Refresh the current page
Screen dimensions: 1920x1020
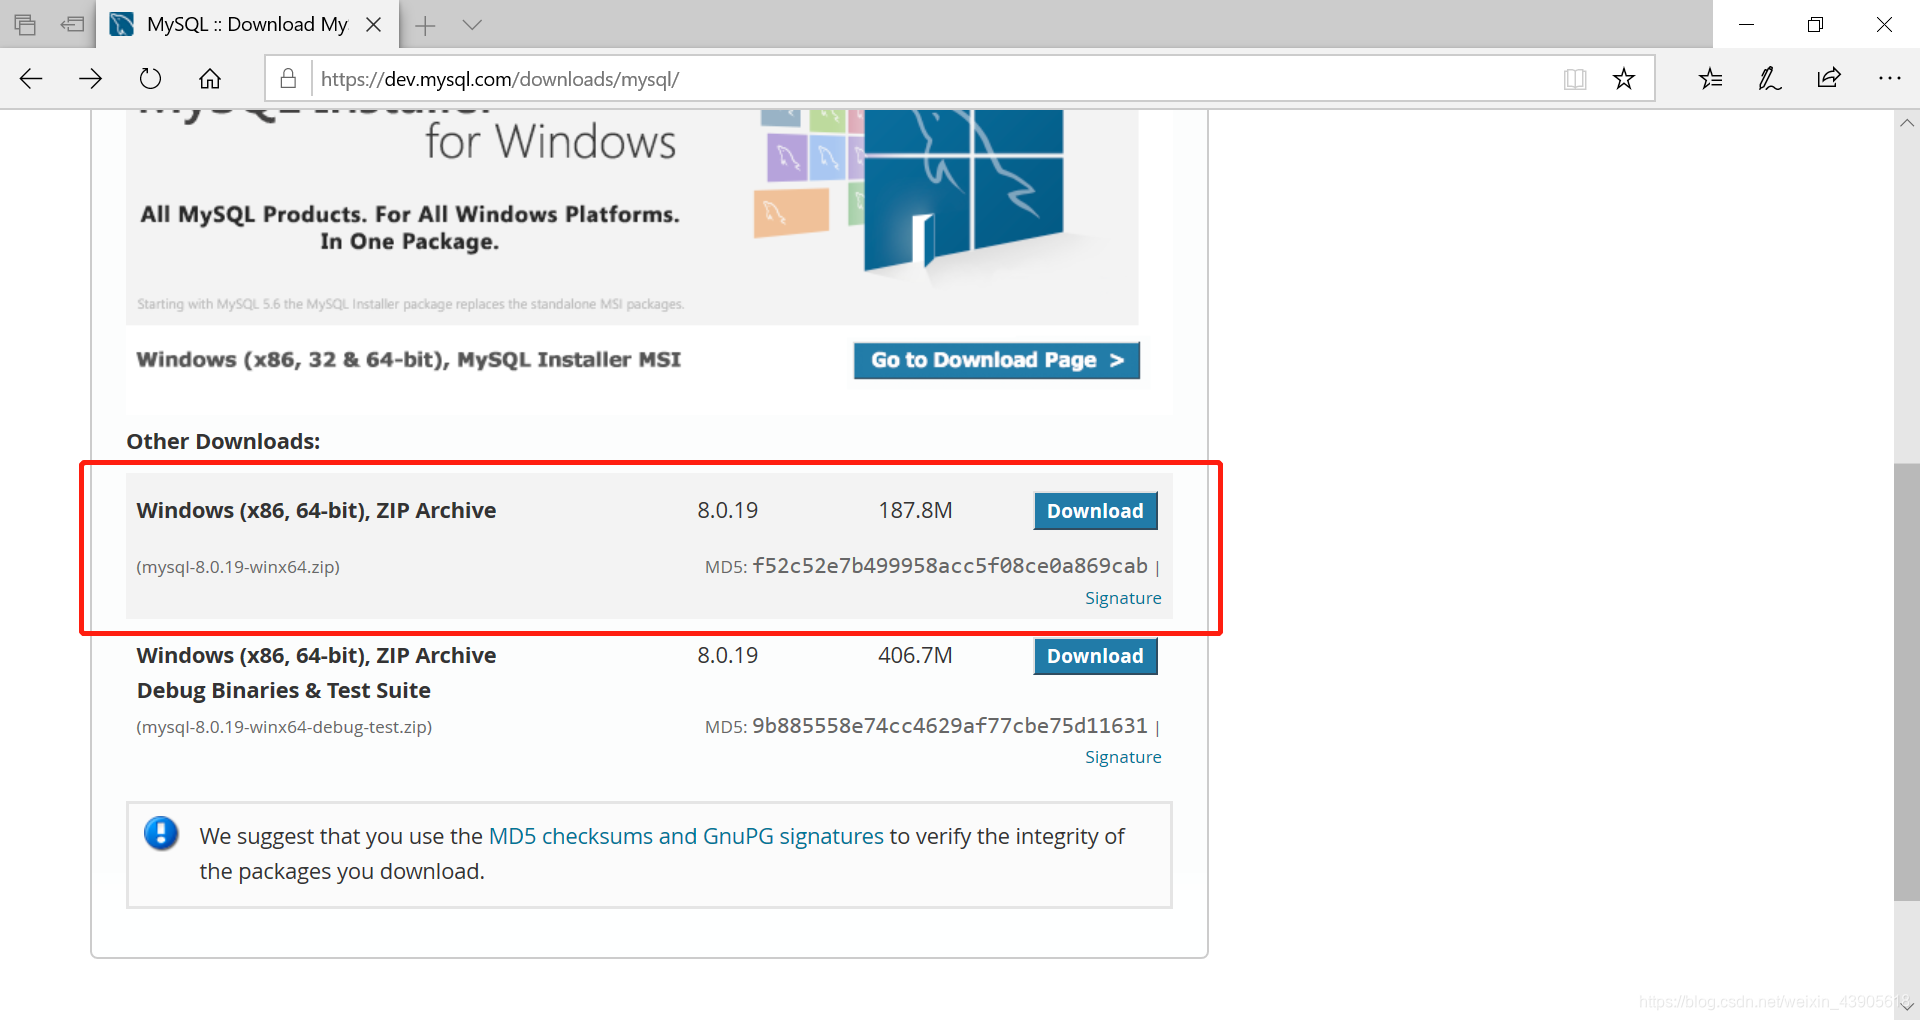click(150, 79)
